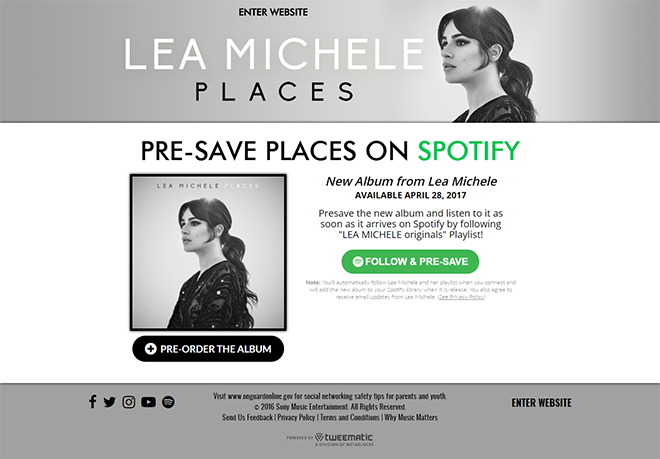Screen dimensions: 660x459
Task: Click the Follow & Pre-Save button
Action: pyautogui.click(x=410, y=262)
